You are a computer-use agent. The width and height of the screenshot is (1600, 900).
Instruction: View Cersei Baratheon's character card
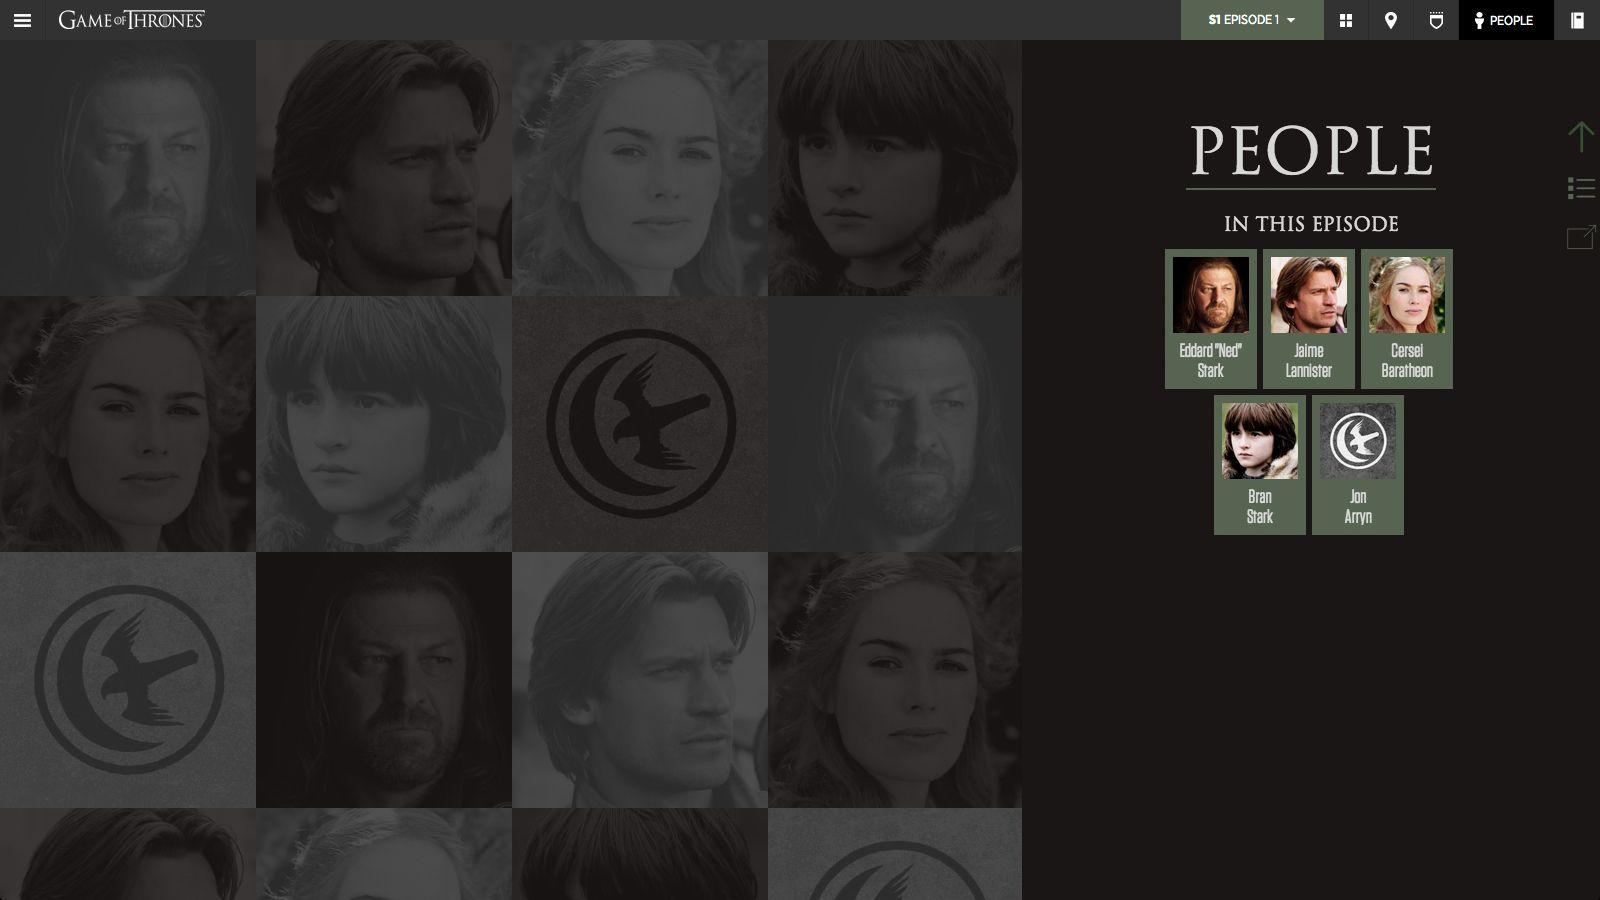[x=1406, y=319]
